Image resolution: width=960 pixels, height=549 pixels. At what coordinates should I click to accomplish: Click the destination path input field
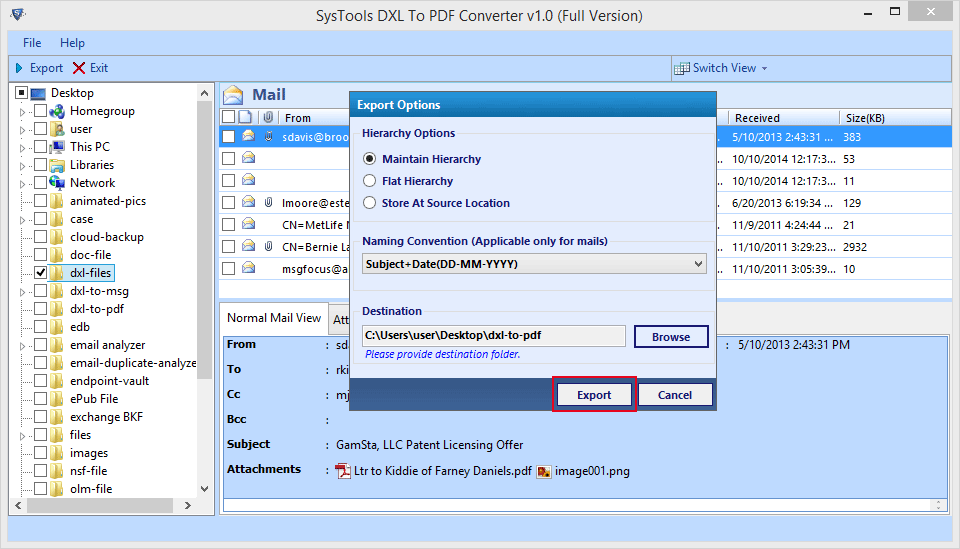pos(493,335)
